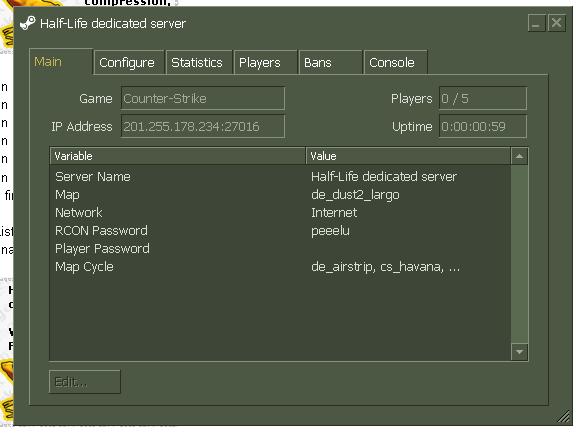Viewport: 583px width, 440px height.
Task: Switch to the Configure tab
Action: (x=128, y=62)
